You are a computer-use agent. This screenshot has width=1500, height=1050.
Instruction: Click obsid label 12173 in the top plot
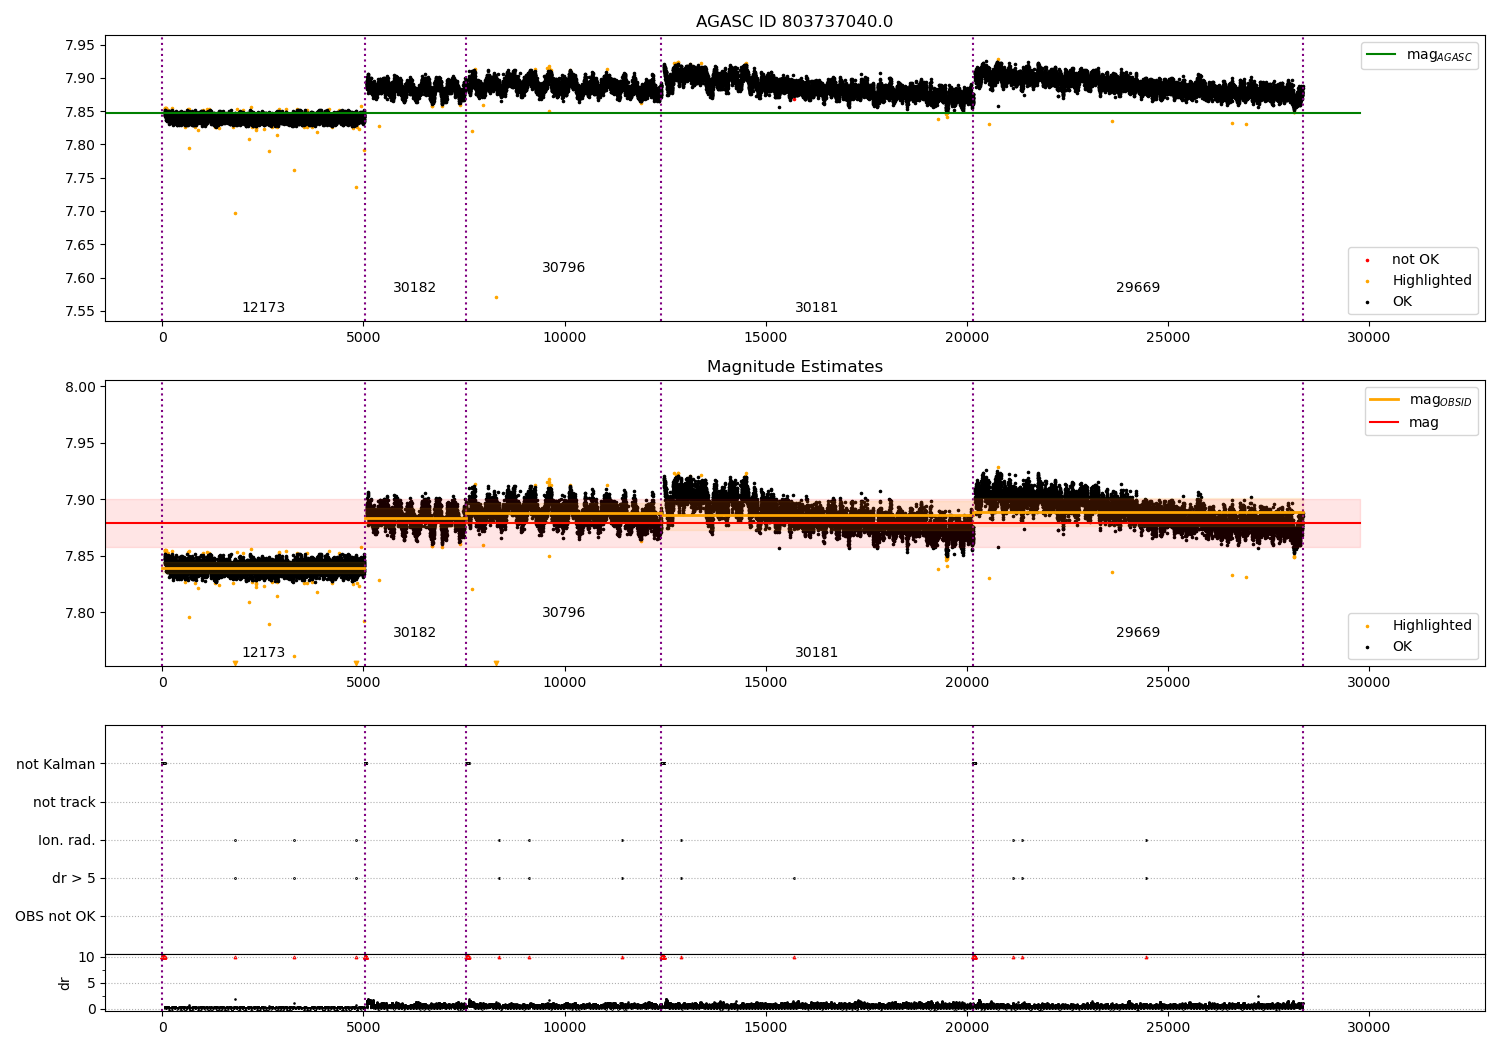coord(263,308)
